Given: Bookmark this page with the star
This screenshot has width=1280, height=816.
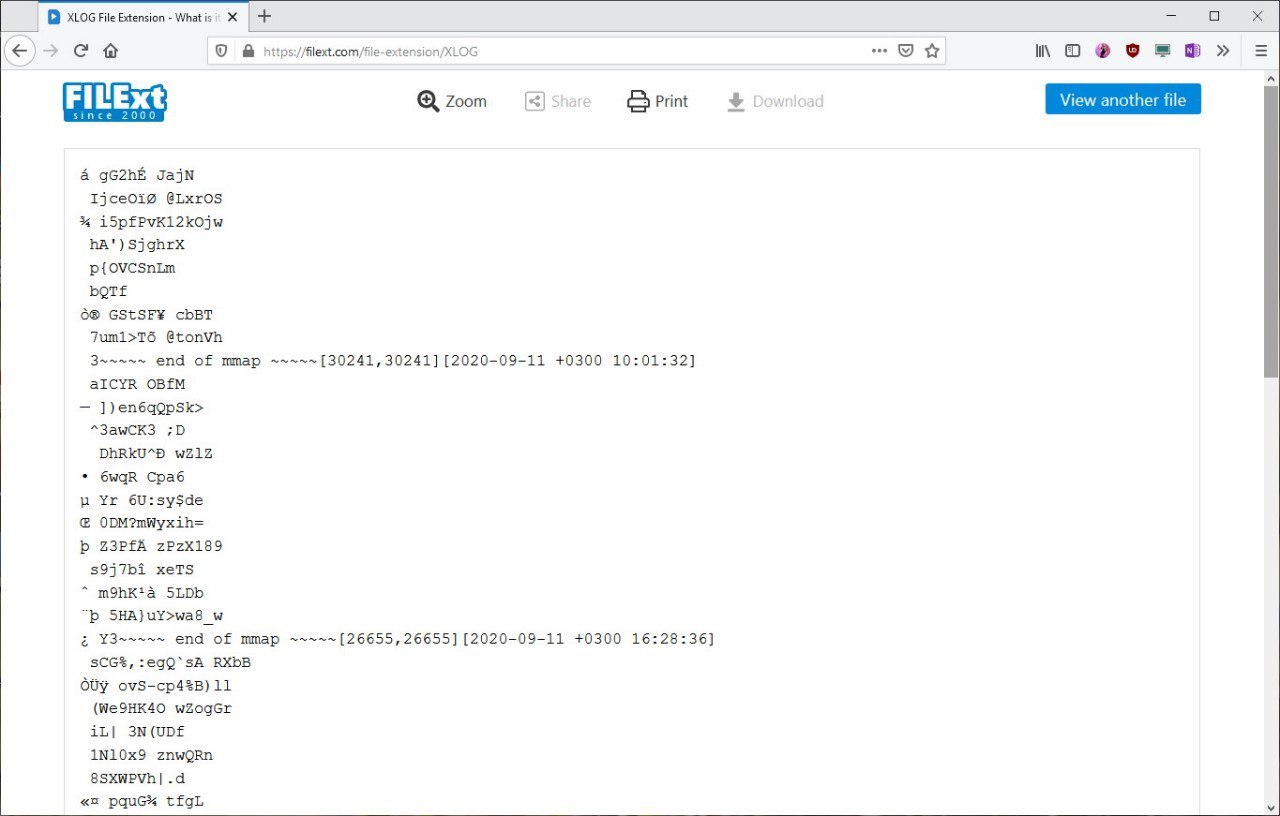Looking at the screenshot, I should [x=932, y=51].
